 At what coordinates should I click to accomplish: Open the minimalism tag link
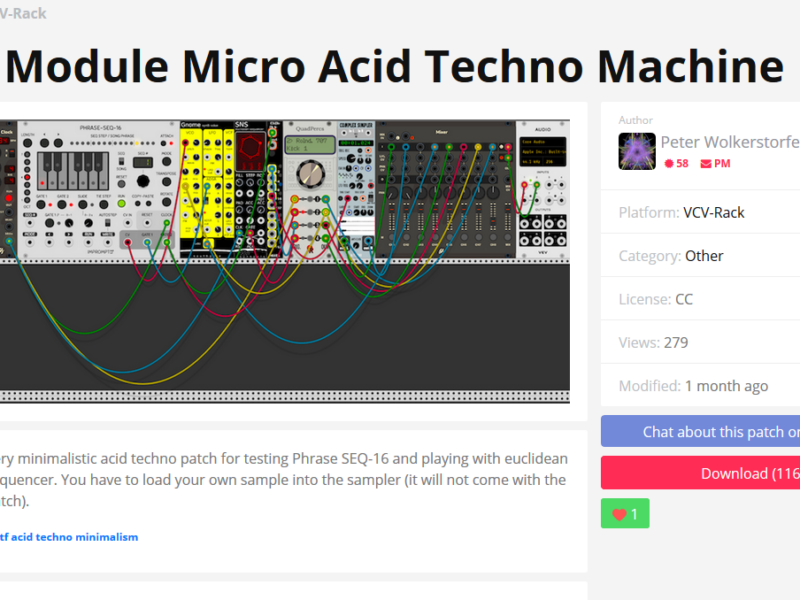coord(107,537)
